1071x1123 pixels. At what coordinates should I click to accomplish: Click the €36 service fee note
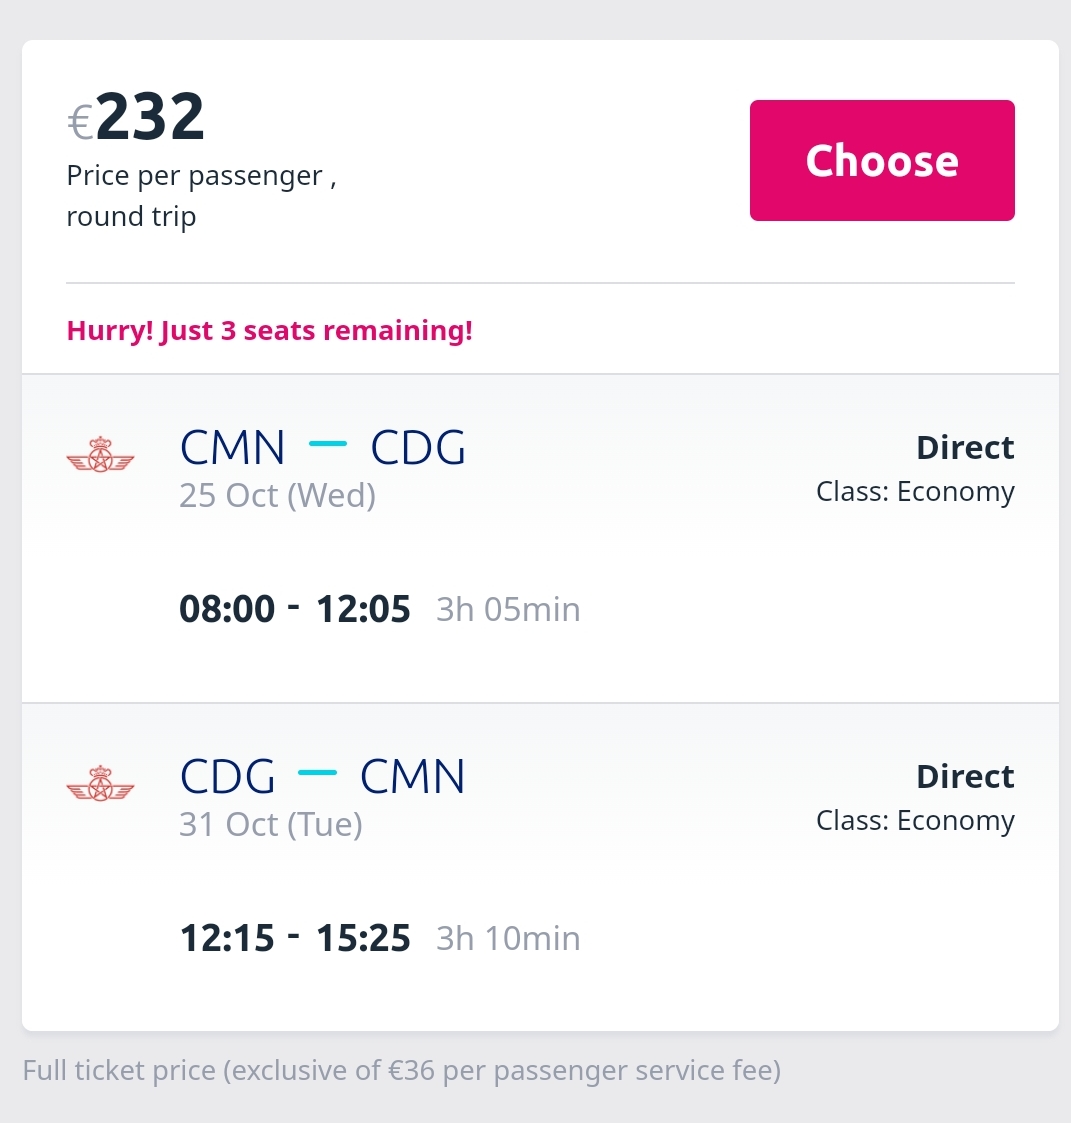pyautogui.click(x=402, y=1071)
